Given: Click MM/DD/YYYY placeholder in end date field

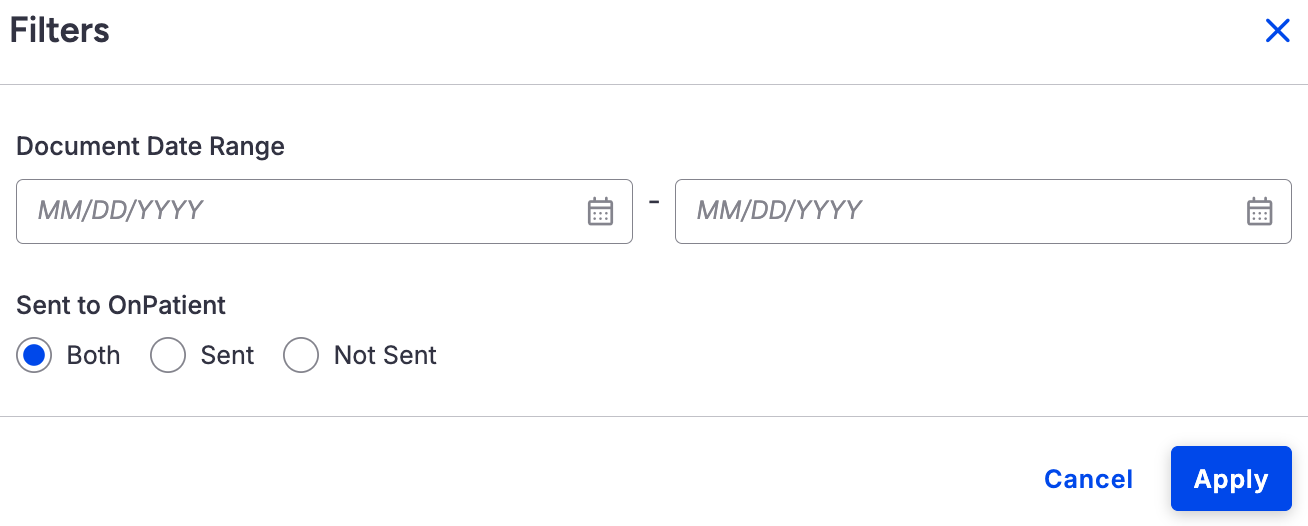Looking at the screenshot, I should [x=779, y=210].
